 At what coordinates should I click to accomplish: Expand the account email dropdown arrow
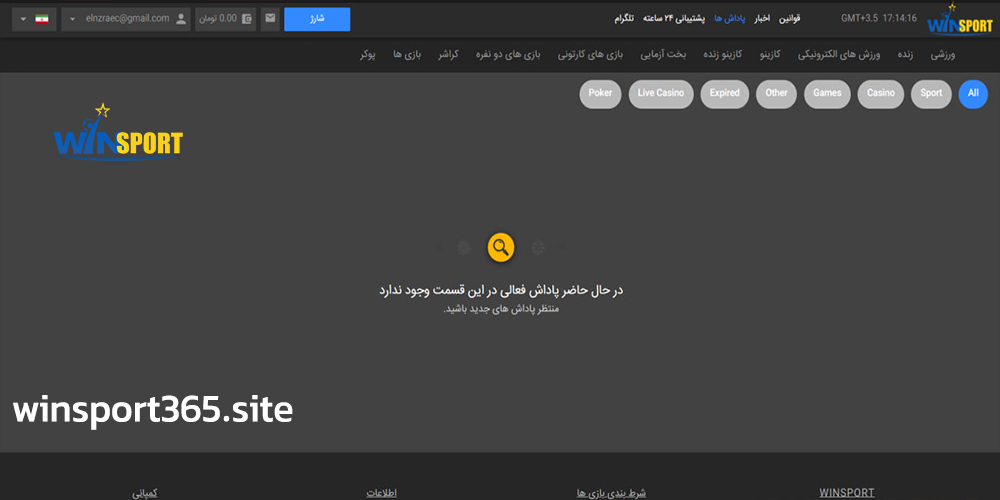[x=72, y=19]
